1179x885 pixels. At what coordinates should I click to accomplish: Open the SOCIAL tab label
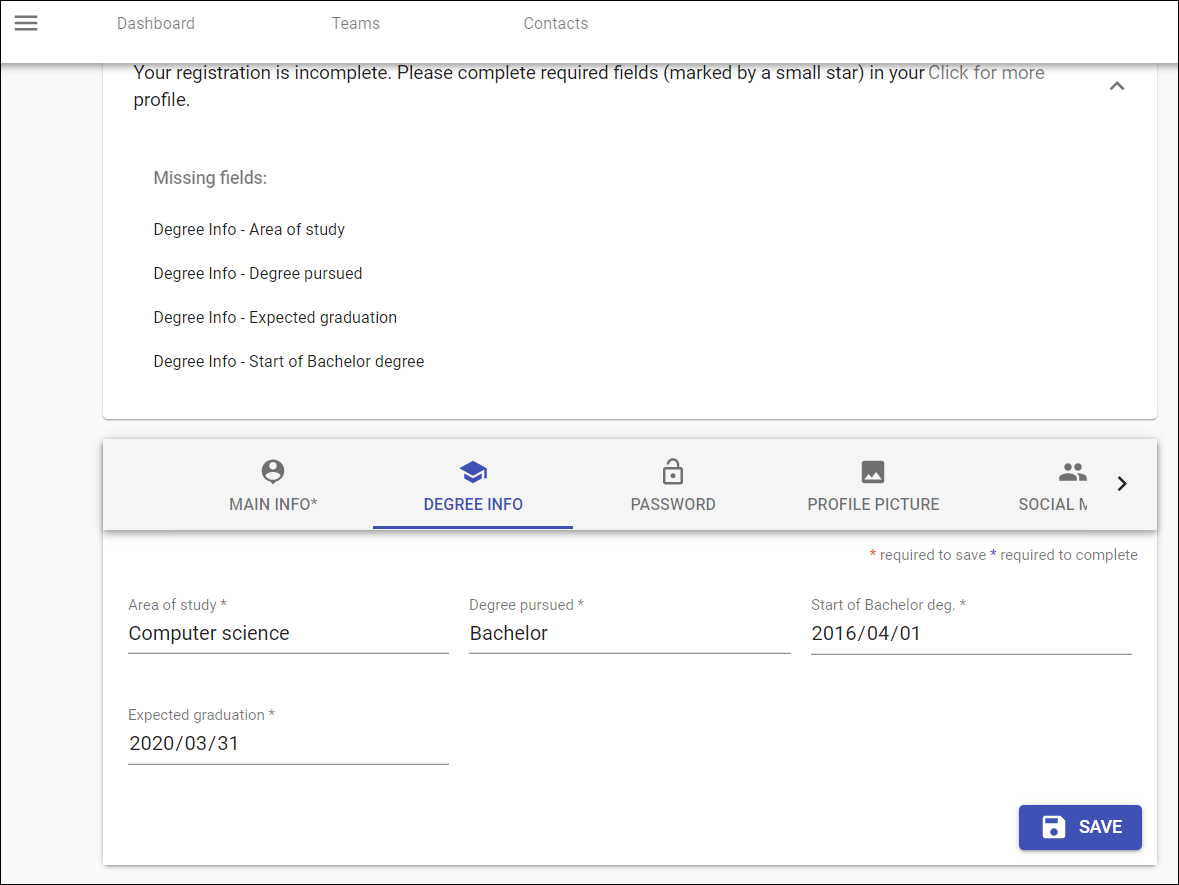pyautogui.click(x=1053, y=505)
